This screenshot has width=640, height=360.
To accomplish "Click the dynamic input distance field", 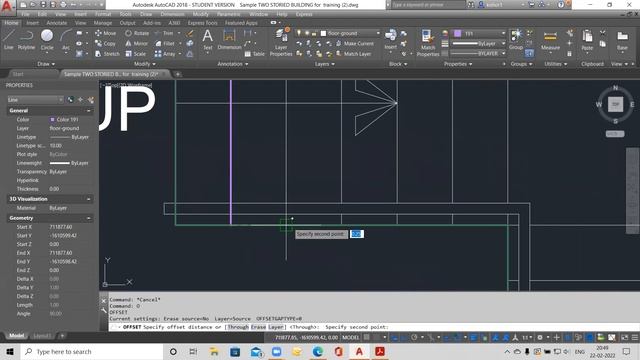I will click(x=356, y=234).
